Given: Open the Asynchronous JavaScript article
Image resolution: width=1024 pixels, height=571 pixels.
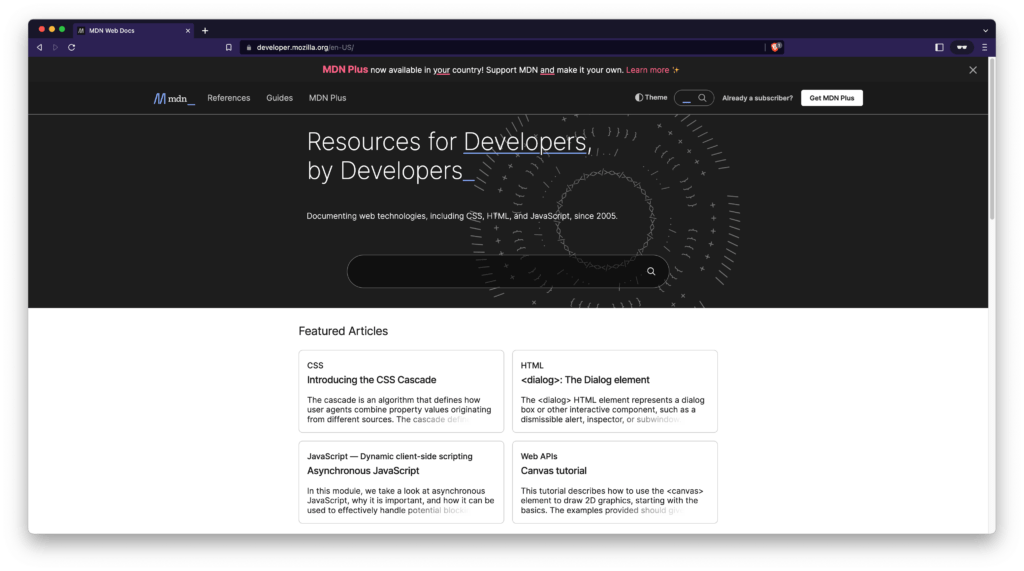Looking at the screenshot, I should [x=363, y=470].
